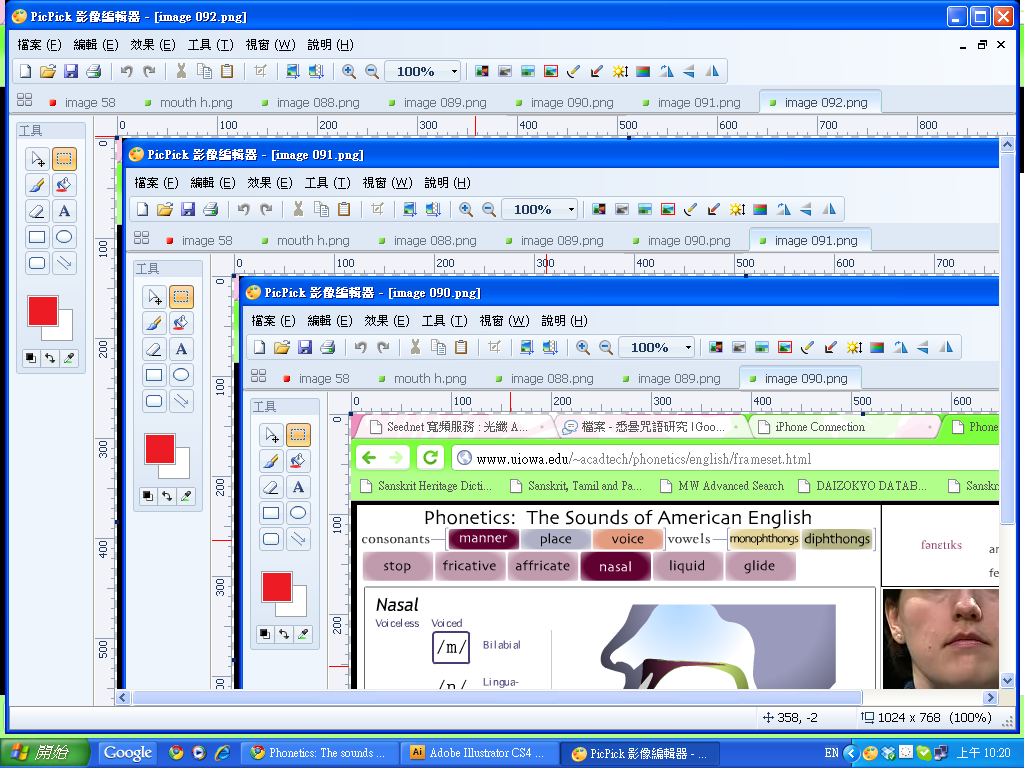The height and width of the screenshot is (768, 1024).
Task: Pick the Fill bucket tool in the outermost tools panel
Action: [x=64, y=185]
